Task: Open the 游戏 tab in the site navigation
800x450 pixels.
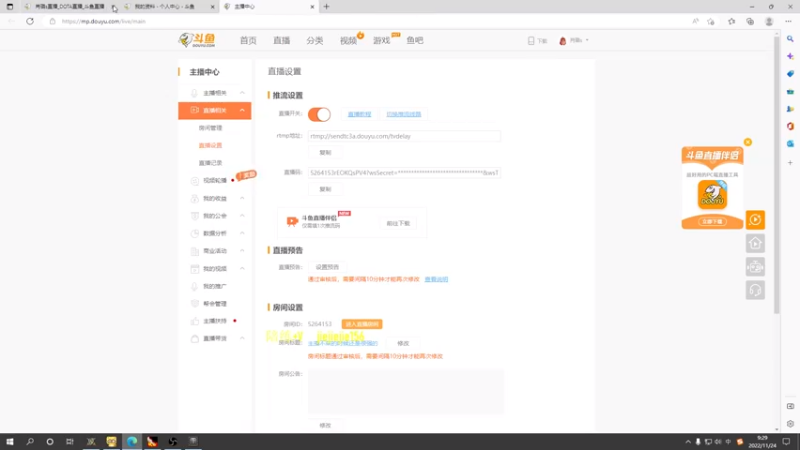Action: pos(382,40)
